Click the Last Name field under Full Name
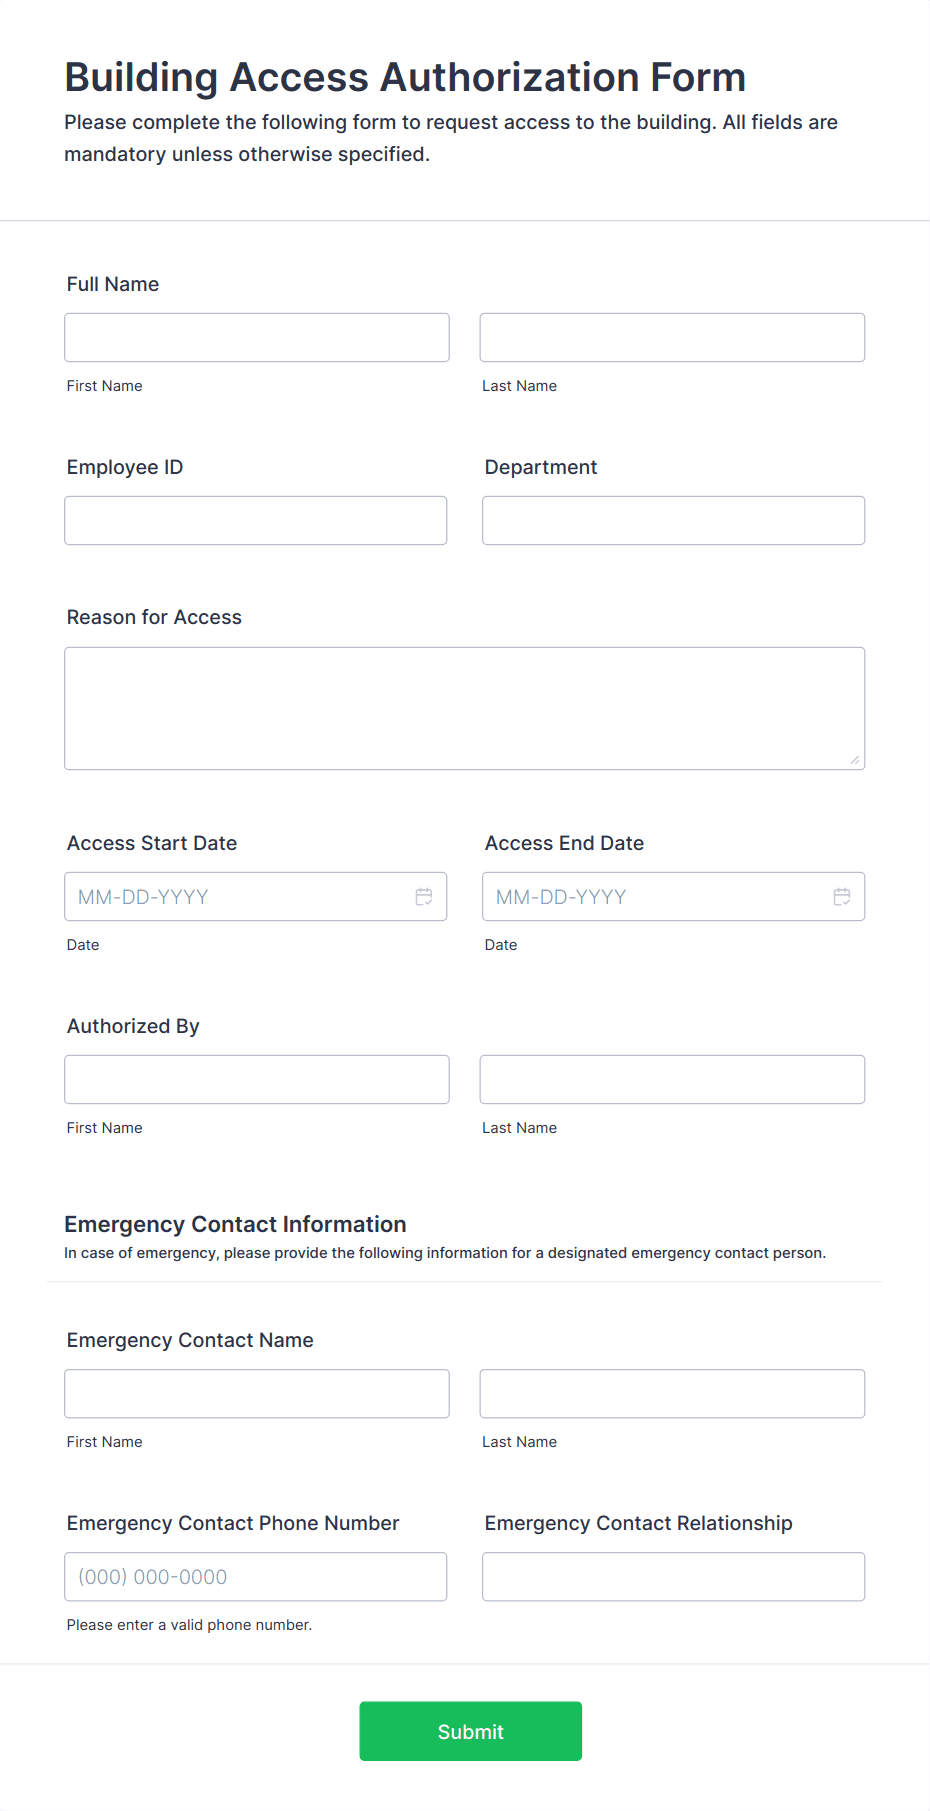 (x=671, y=337)
